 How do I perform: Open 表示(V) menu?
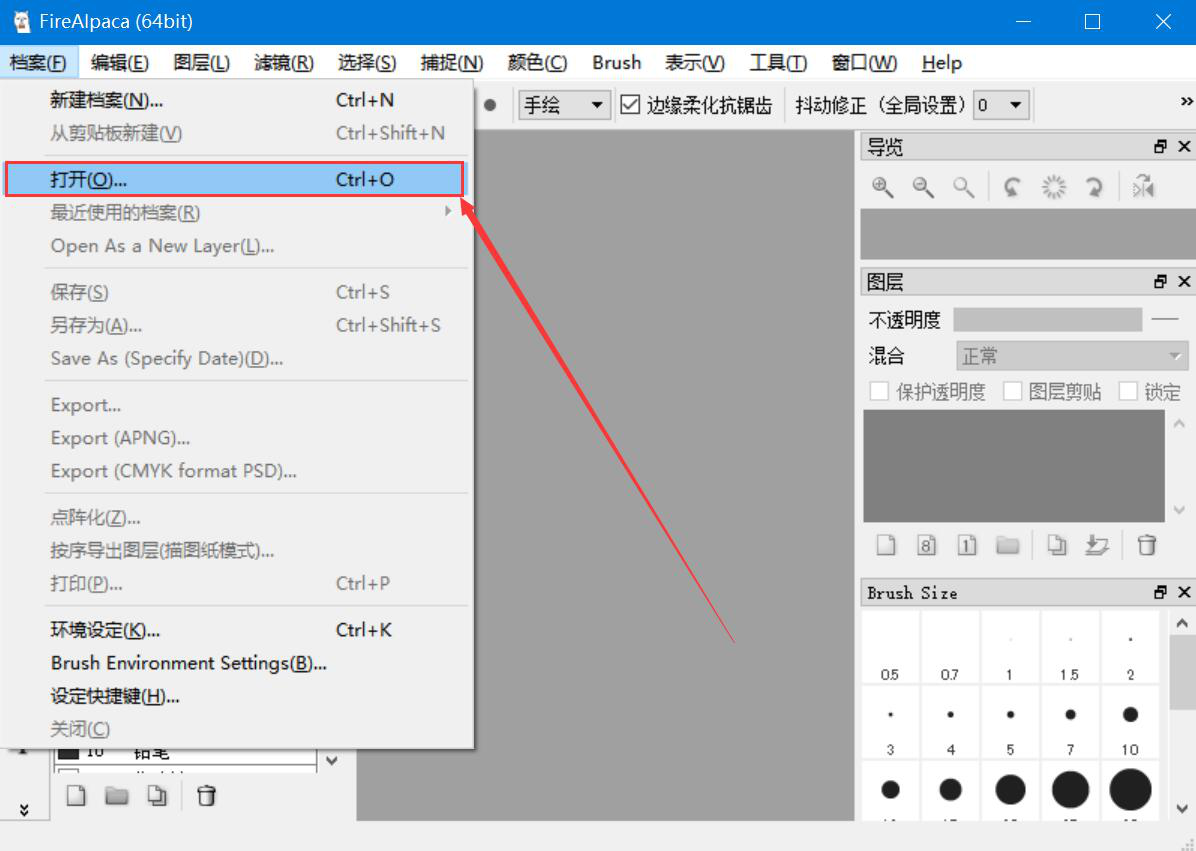coord(694,63)
